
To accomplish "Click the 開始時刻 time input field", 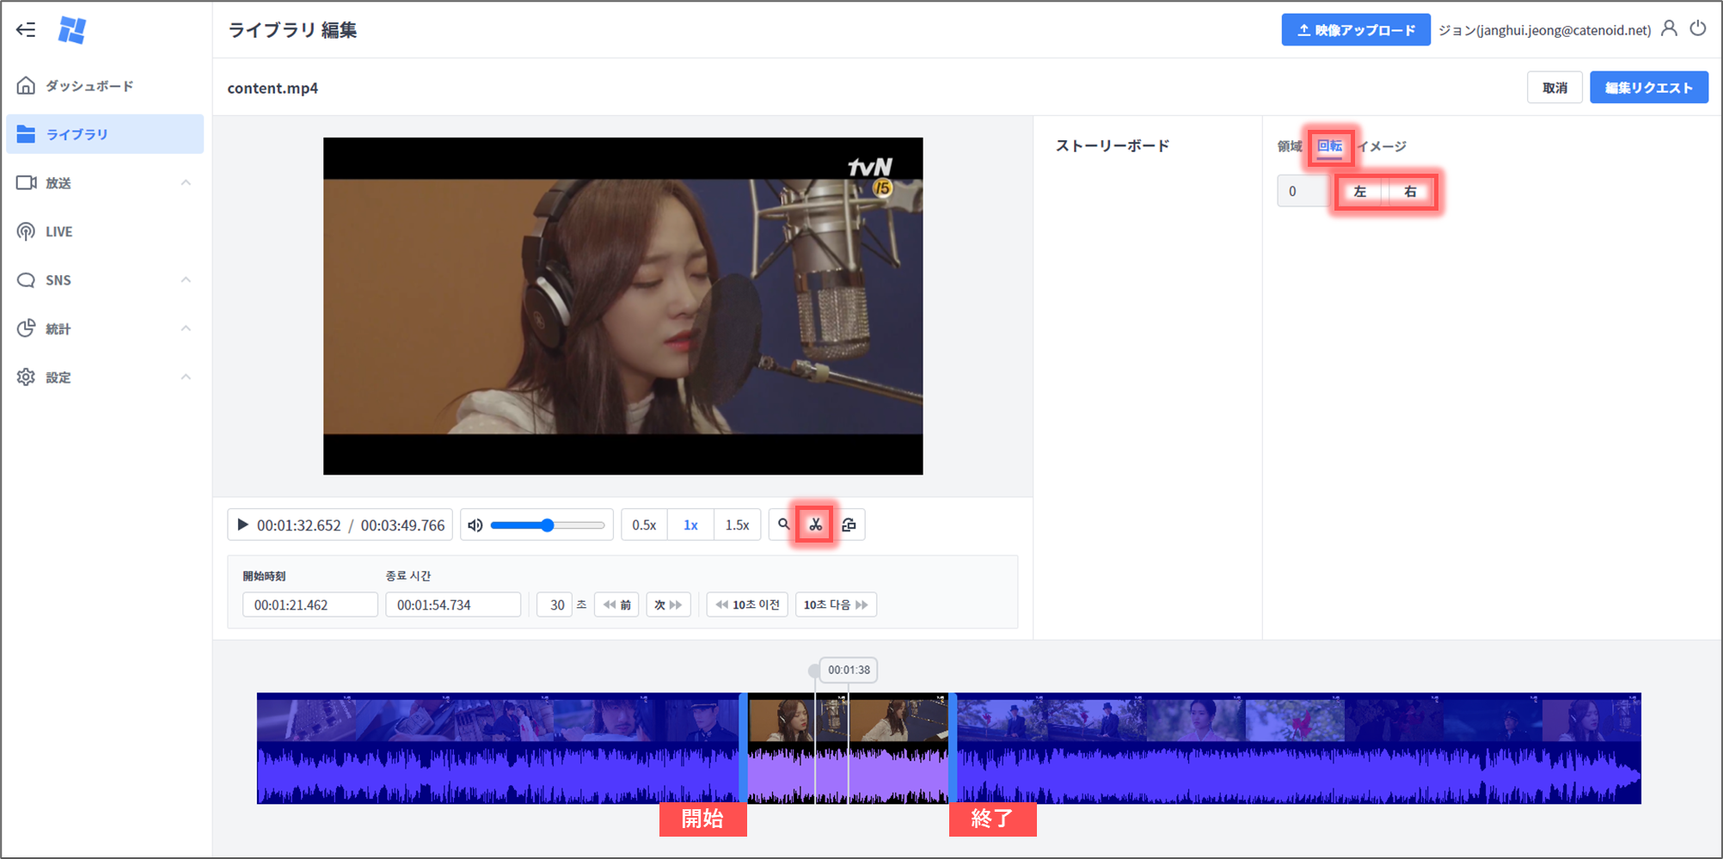I will 310,605.
